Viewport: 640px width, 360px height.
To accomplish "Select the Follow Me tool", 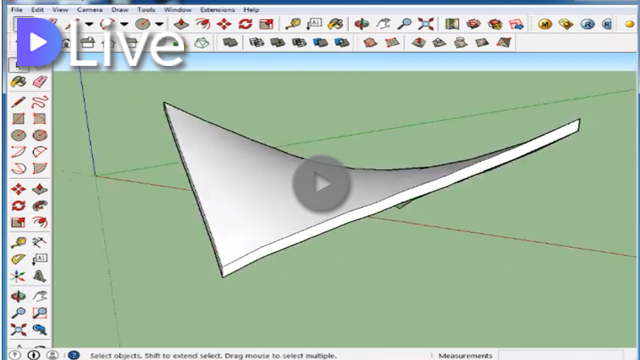I will point(40,206).
